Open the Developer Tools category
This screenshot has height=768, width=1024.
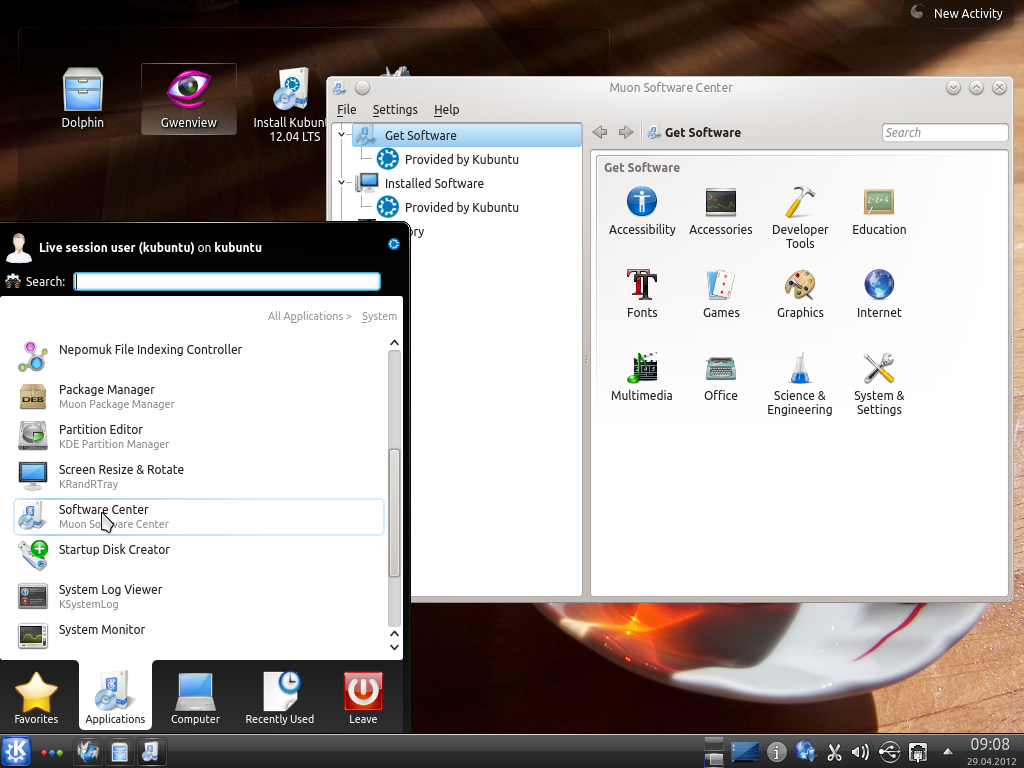[x=800, y=218]
